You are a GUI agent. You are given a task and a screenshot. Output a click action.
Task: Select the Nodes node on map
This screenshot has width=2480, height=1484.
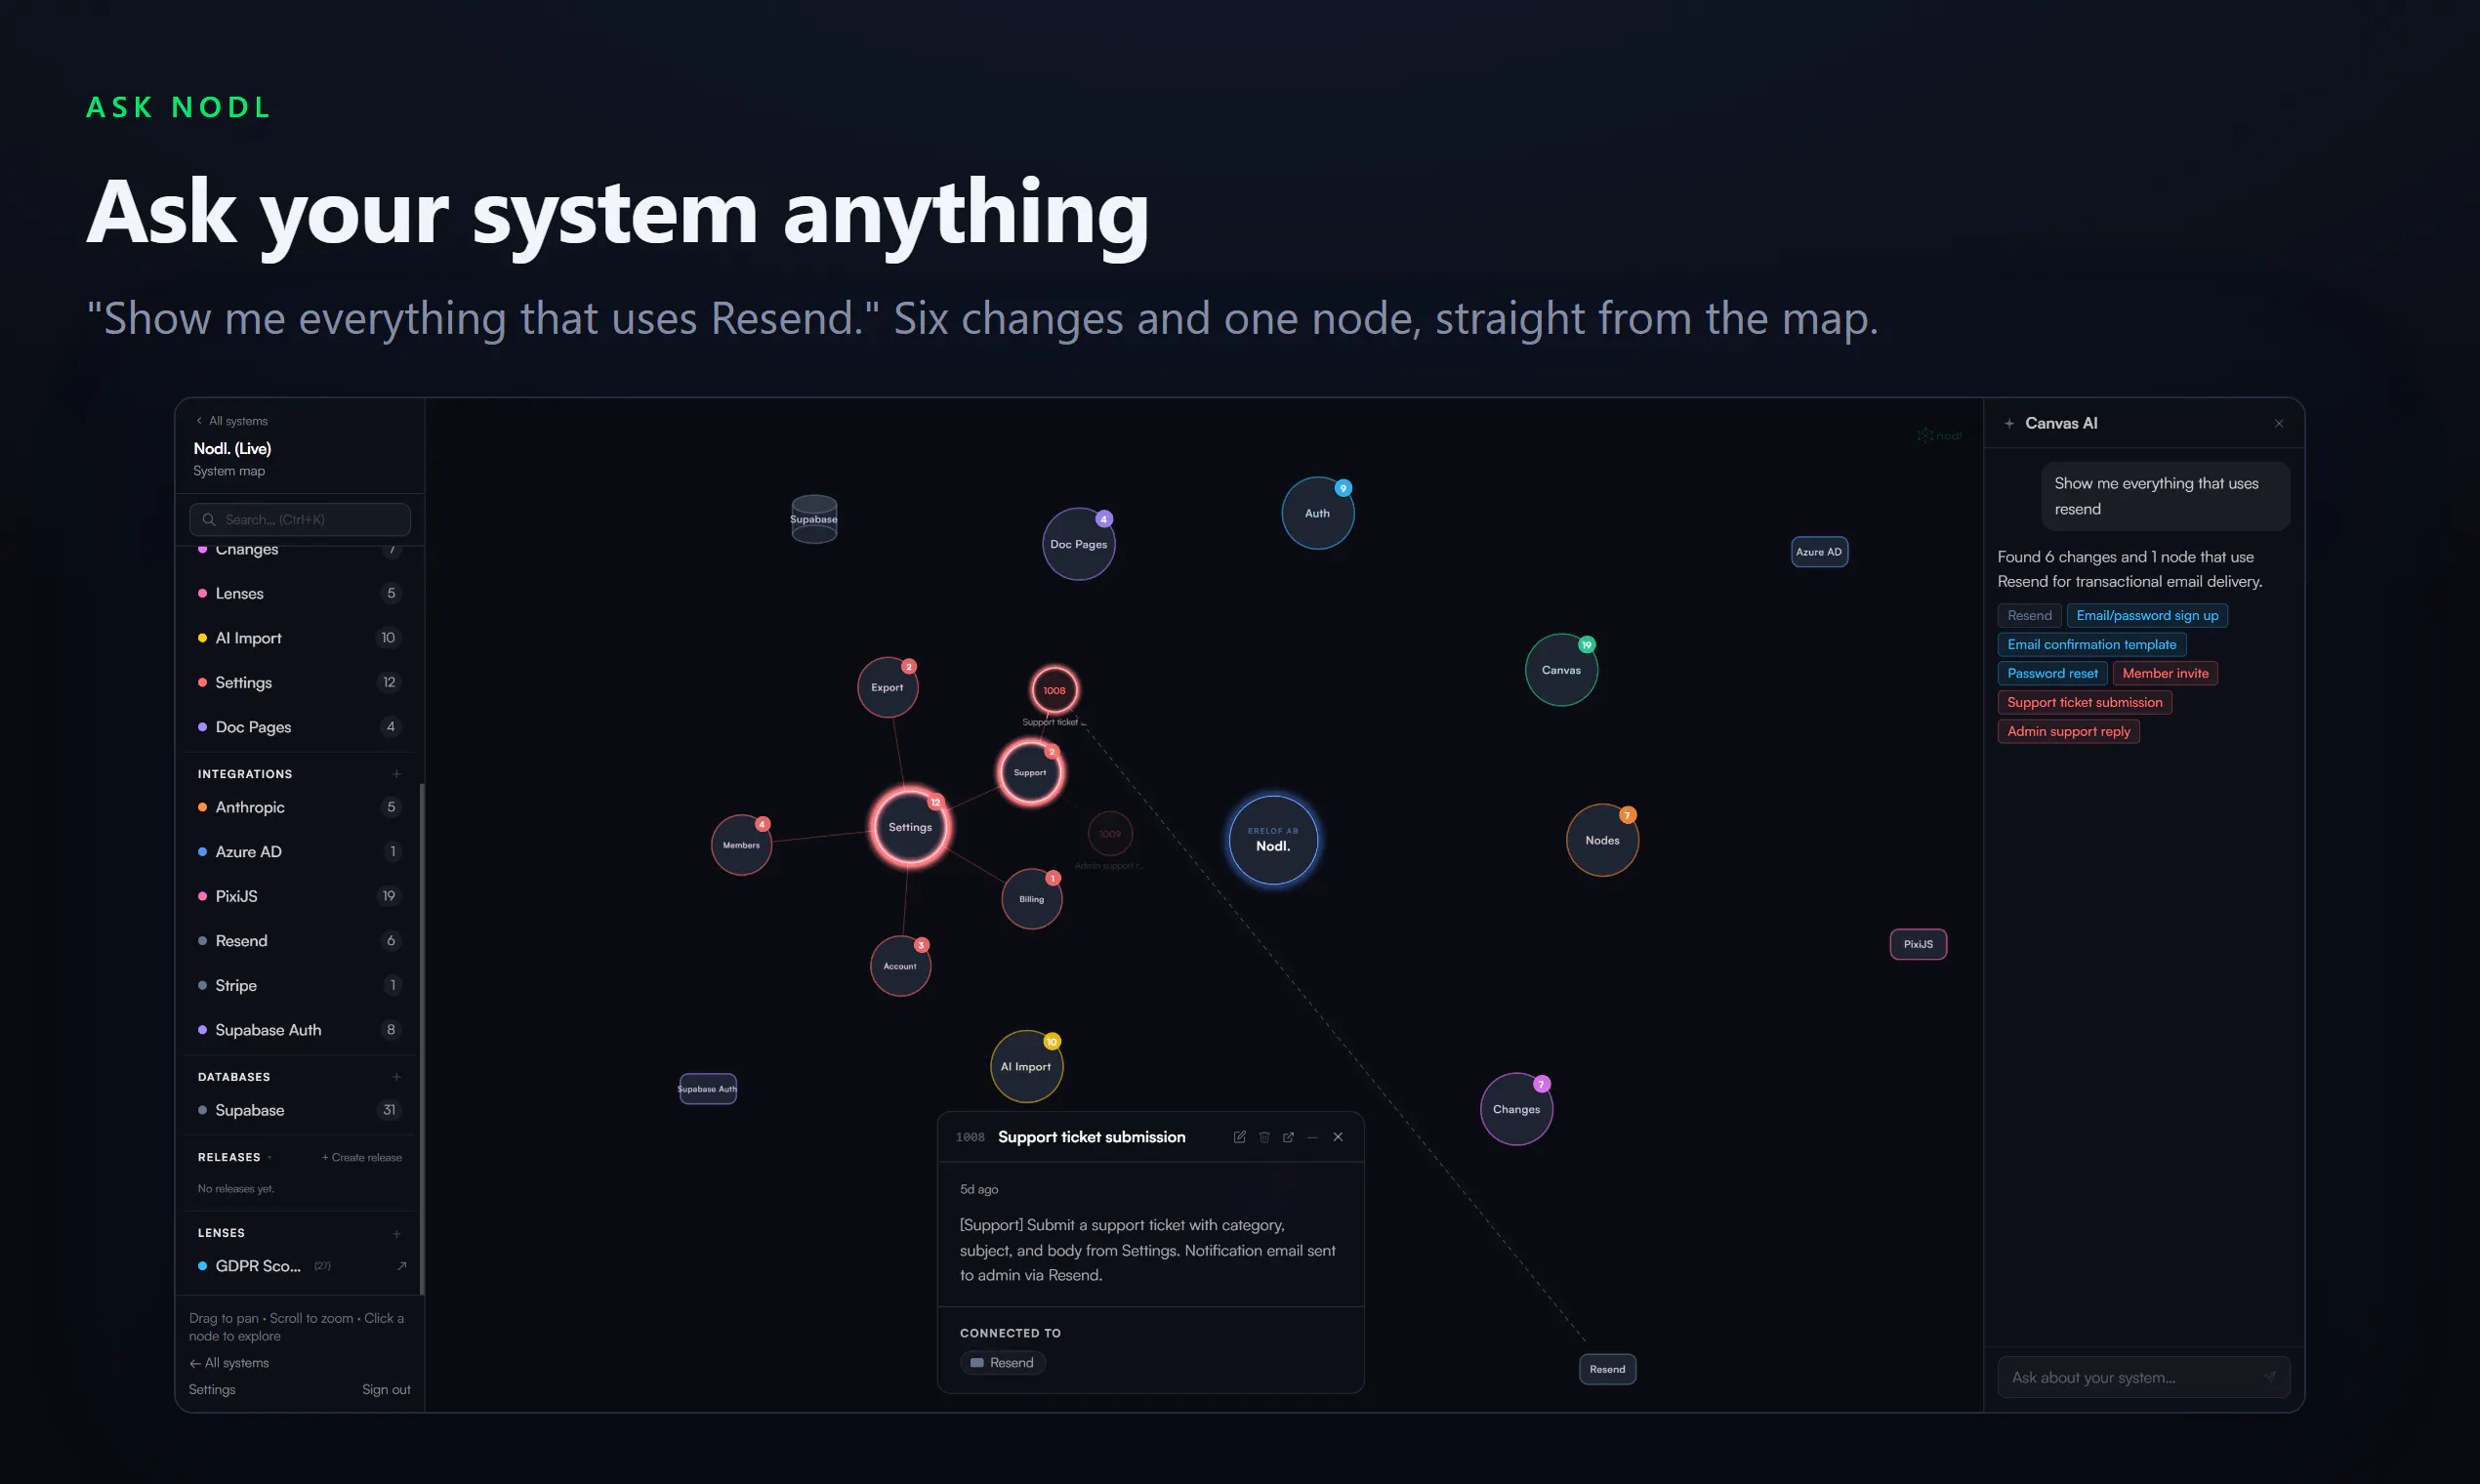pos(1602,840)
